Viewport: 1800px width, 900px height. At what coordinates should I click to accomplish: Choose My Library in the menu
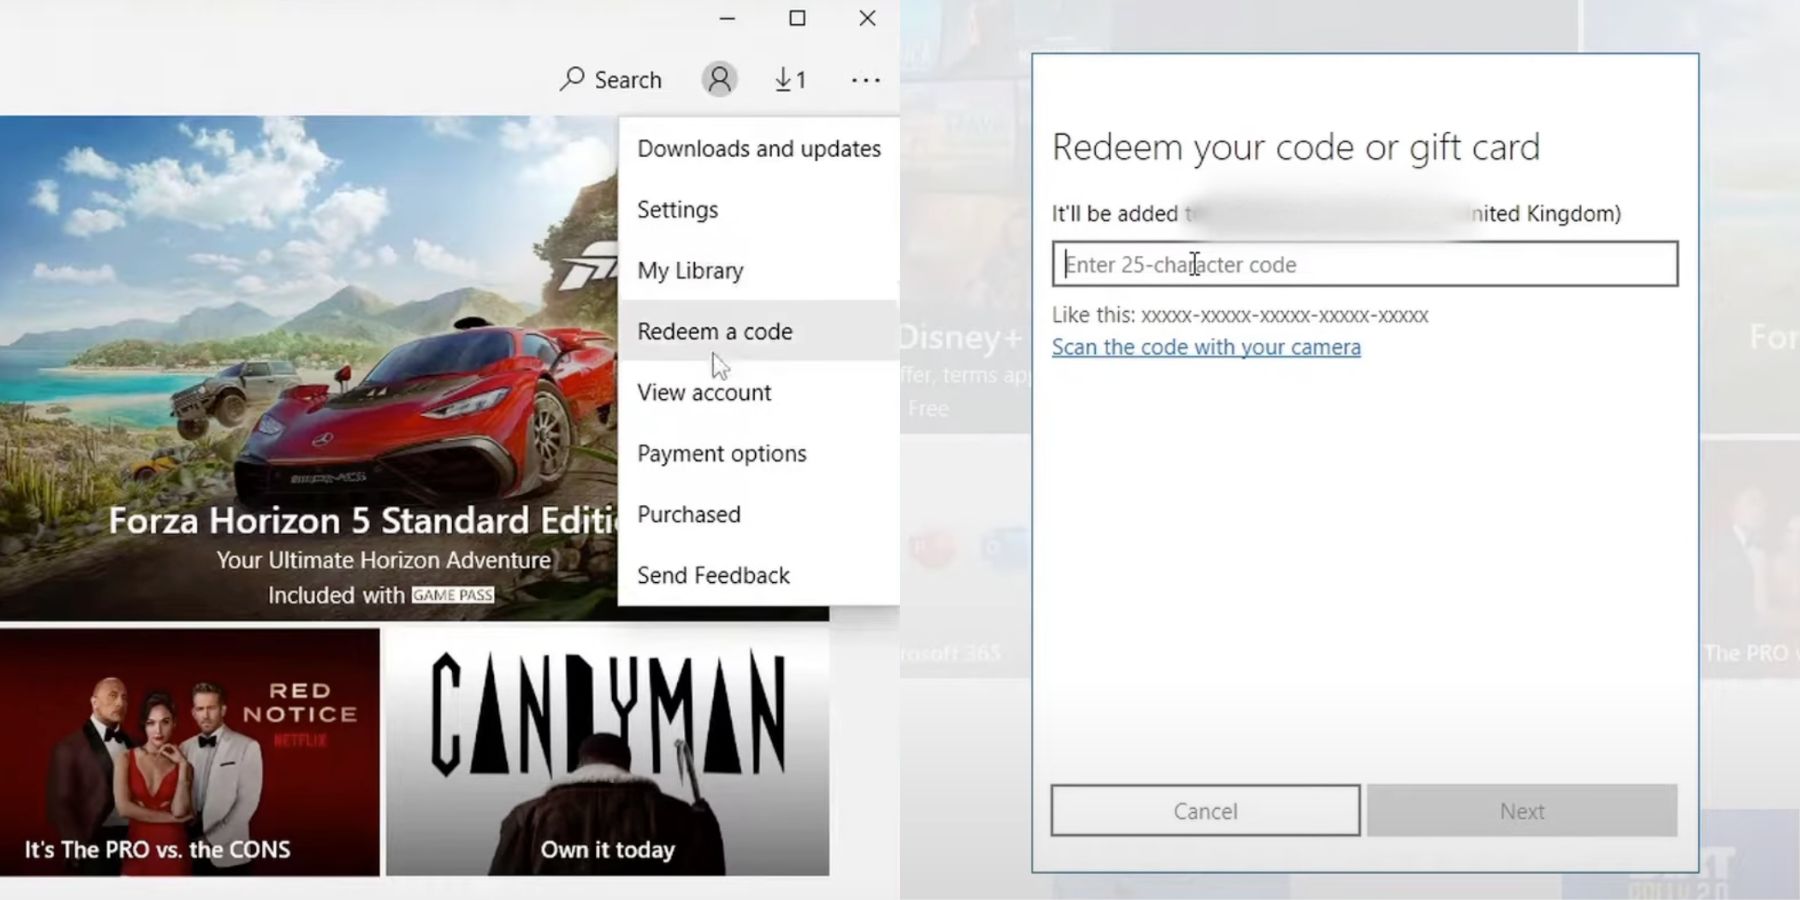pos(759,270)
